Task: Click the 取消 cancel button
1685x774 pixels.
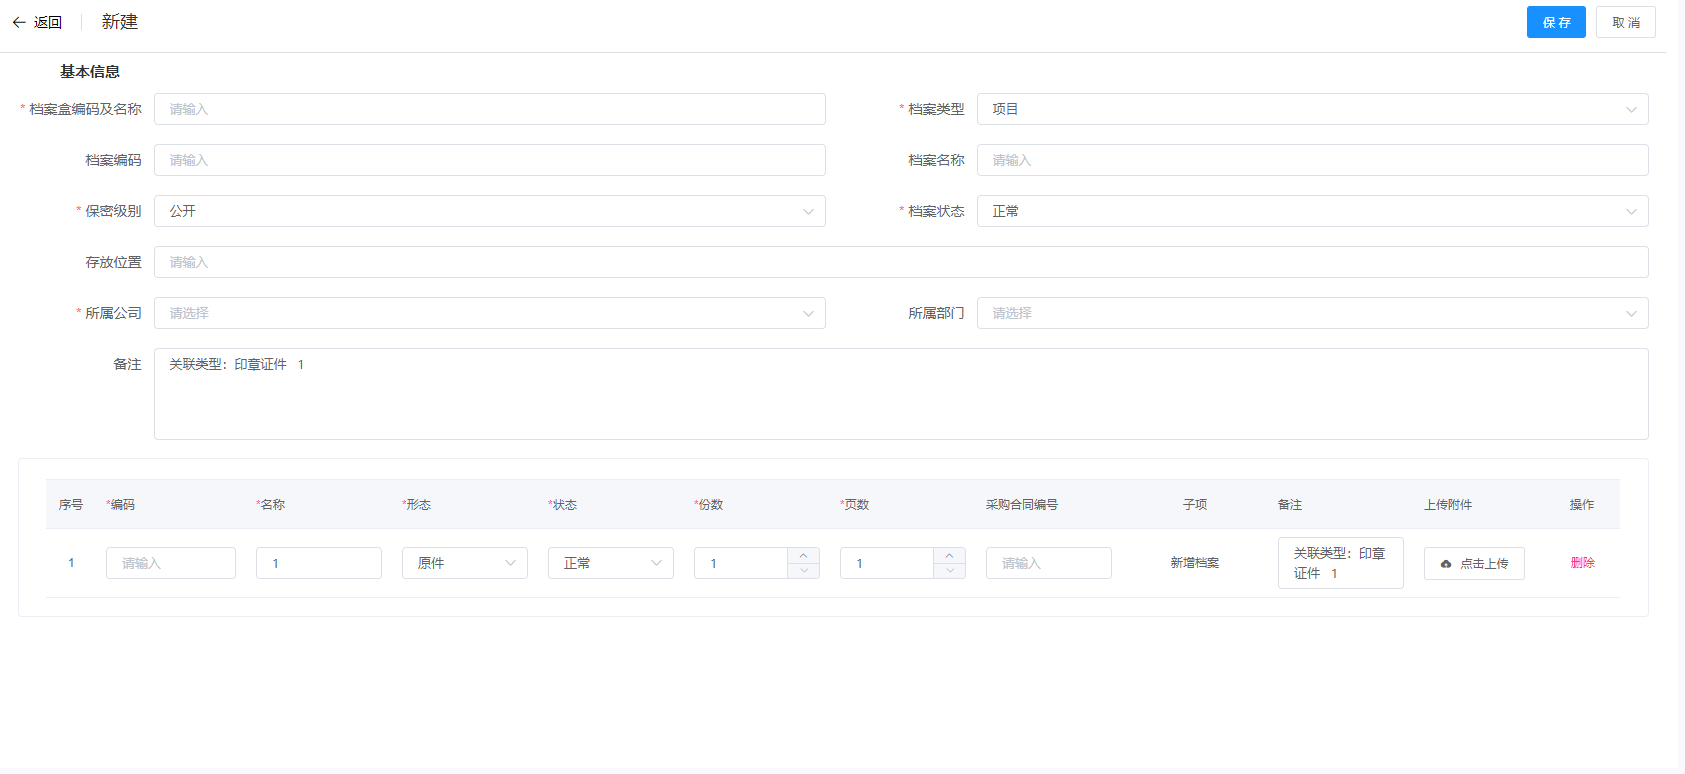Action: tap(1625, 22)
